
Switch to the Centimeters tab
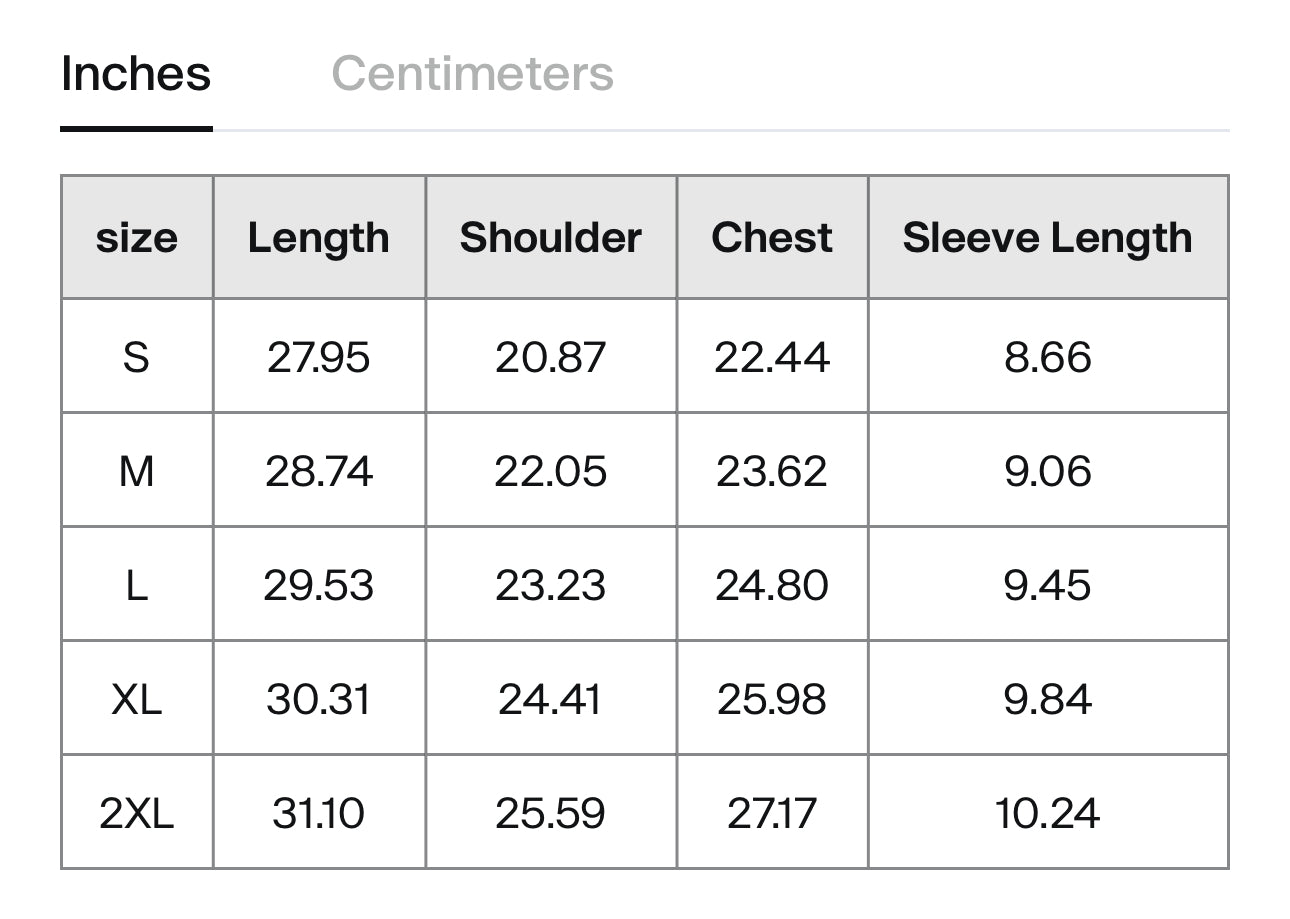[x=472, y=74]
